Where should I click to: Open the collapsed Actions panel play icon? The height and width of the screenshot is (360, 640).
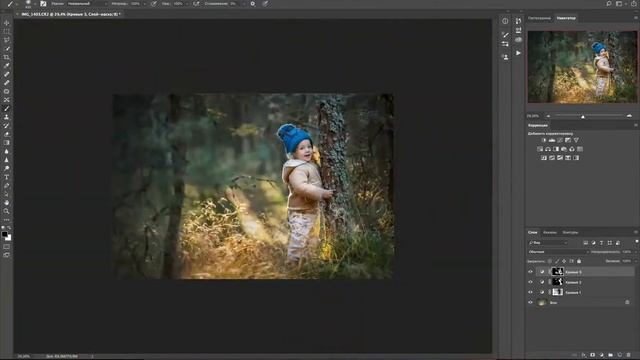[x=518, y=53]
